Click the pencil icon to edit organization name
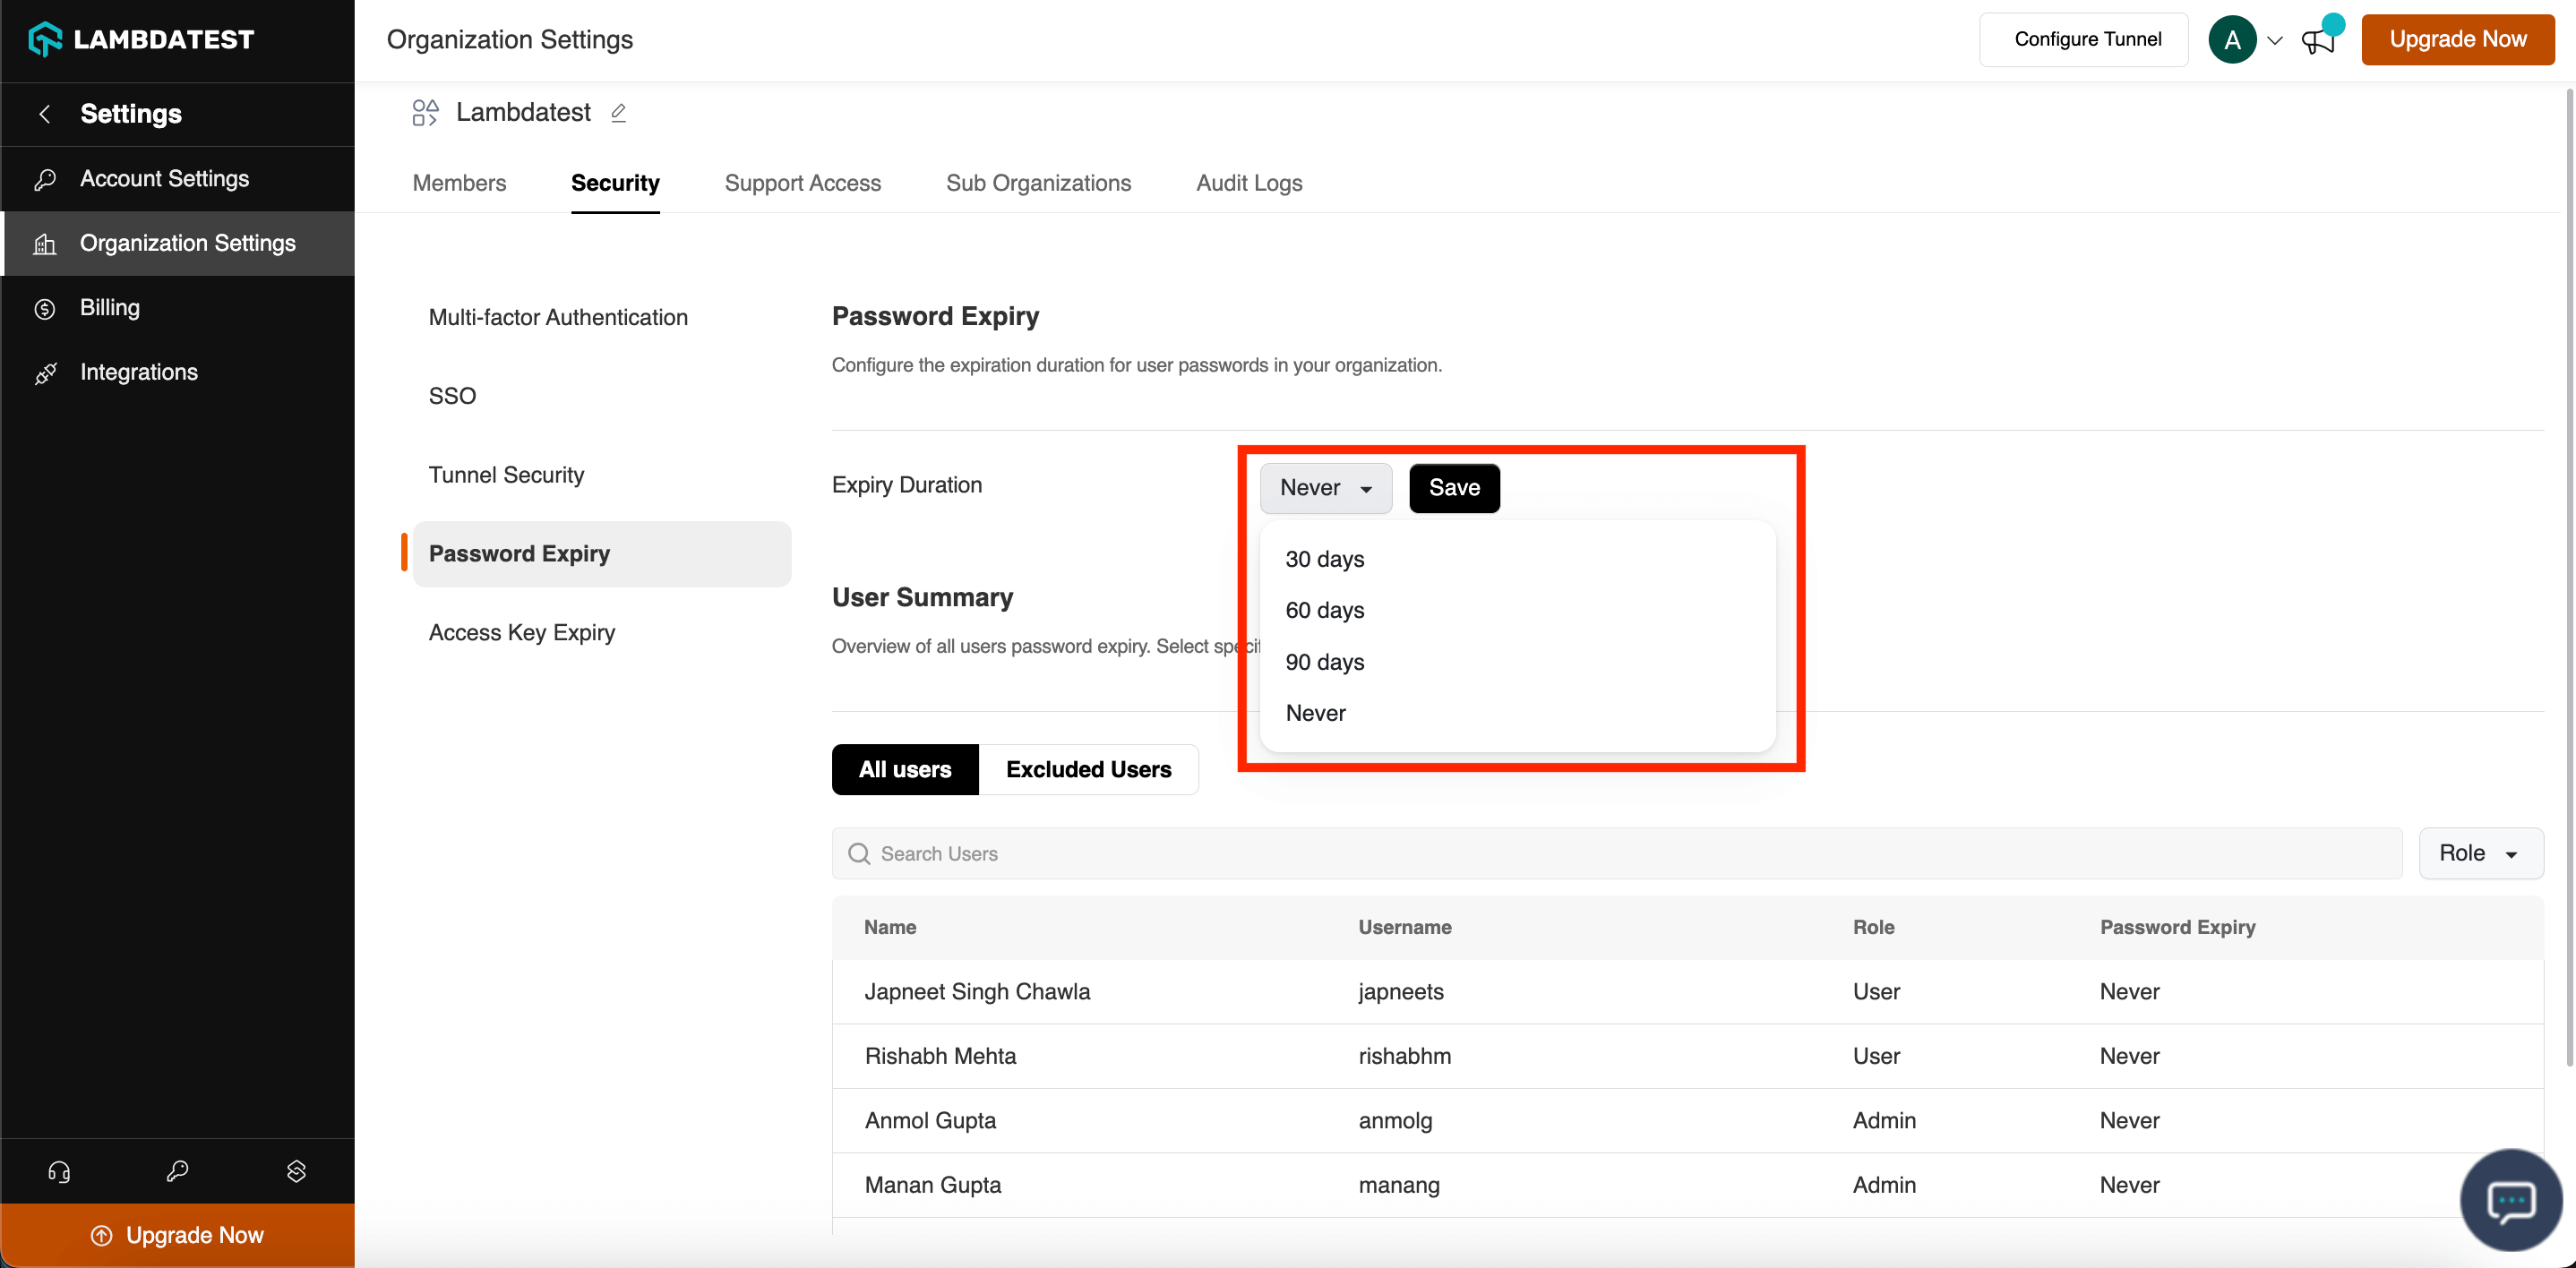The width and height of the screenshot is (2576, 1268). click(618, 113)
